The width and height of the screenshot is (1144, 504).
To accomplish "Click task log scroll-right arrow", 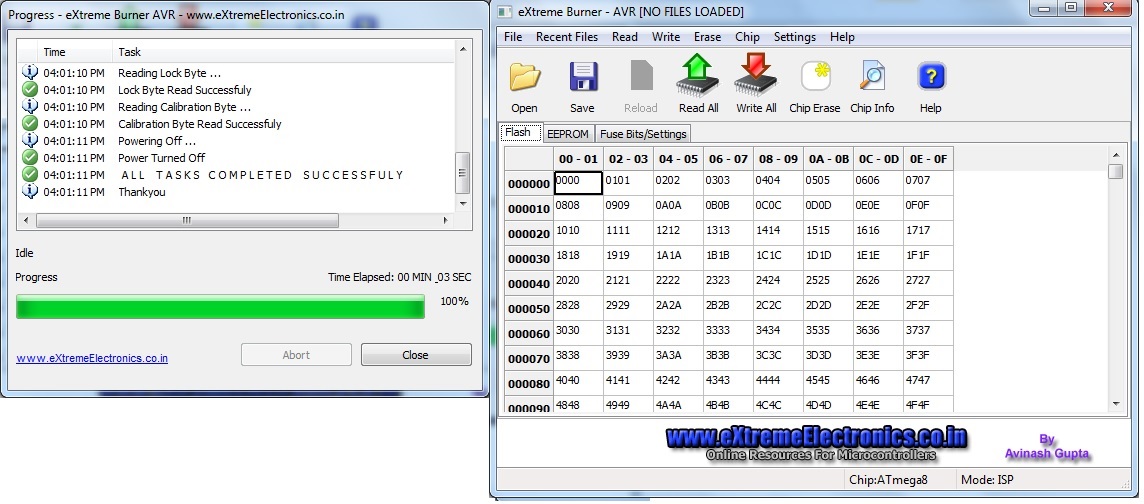I will tap(447, 220).
